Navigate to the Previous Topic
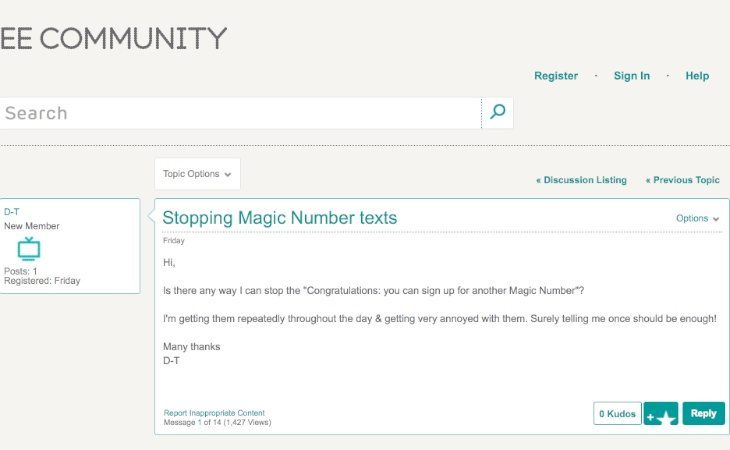The image size is (730, 450). tap(683, 180)
